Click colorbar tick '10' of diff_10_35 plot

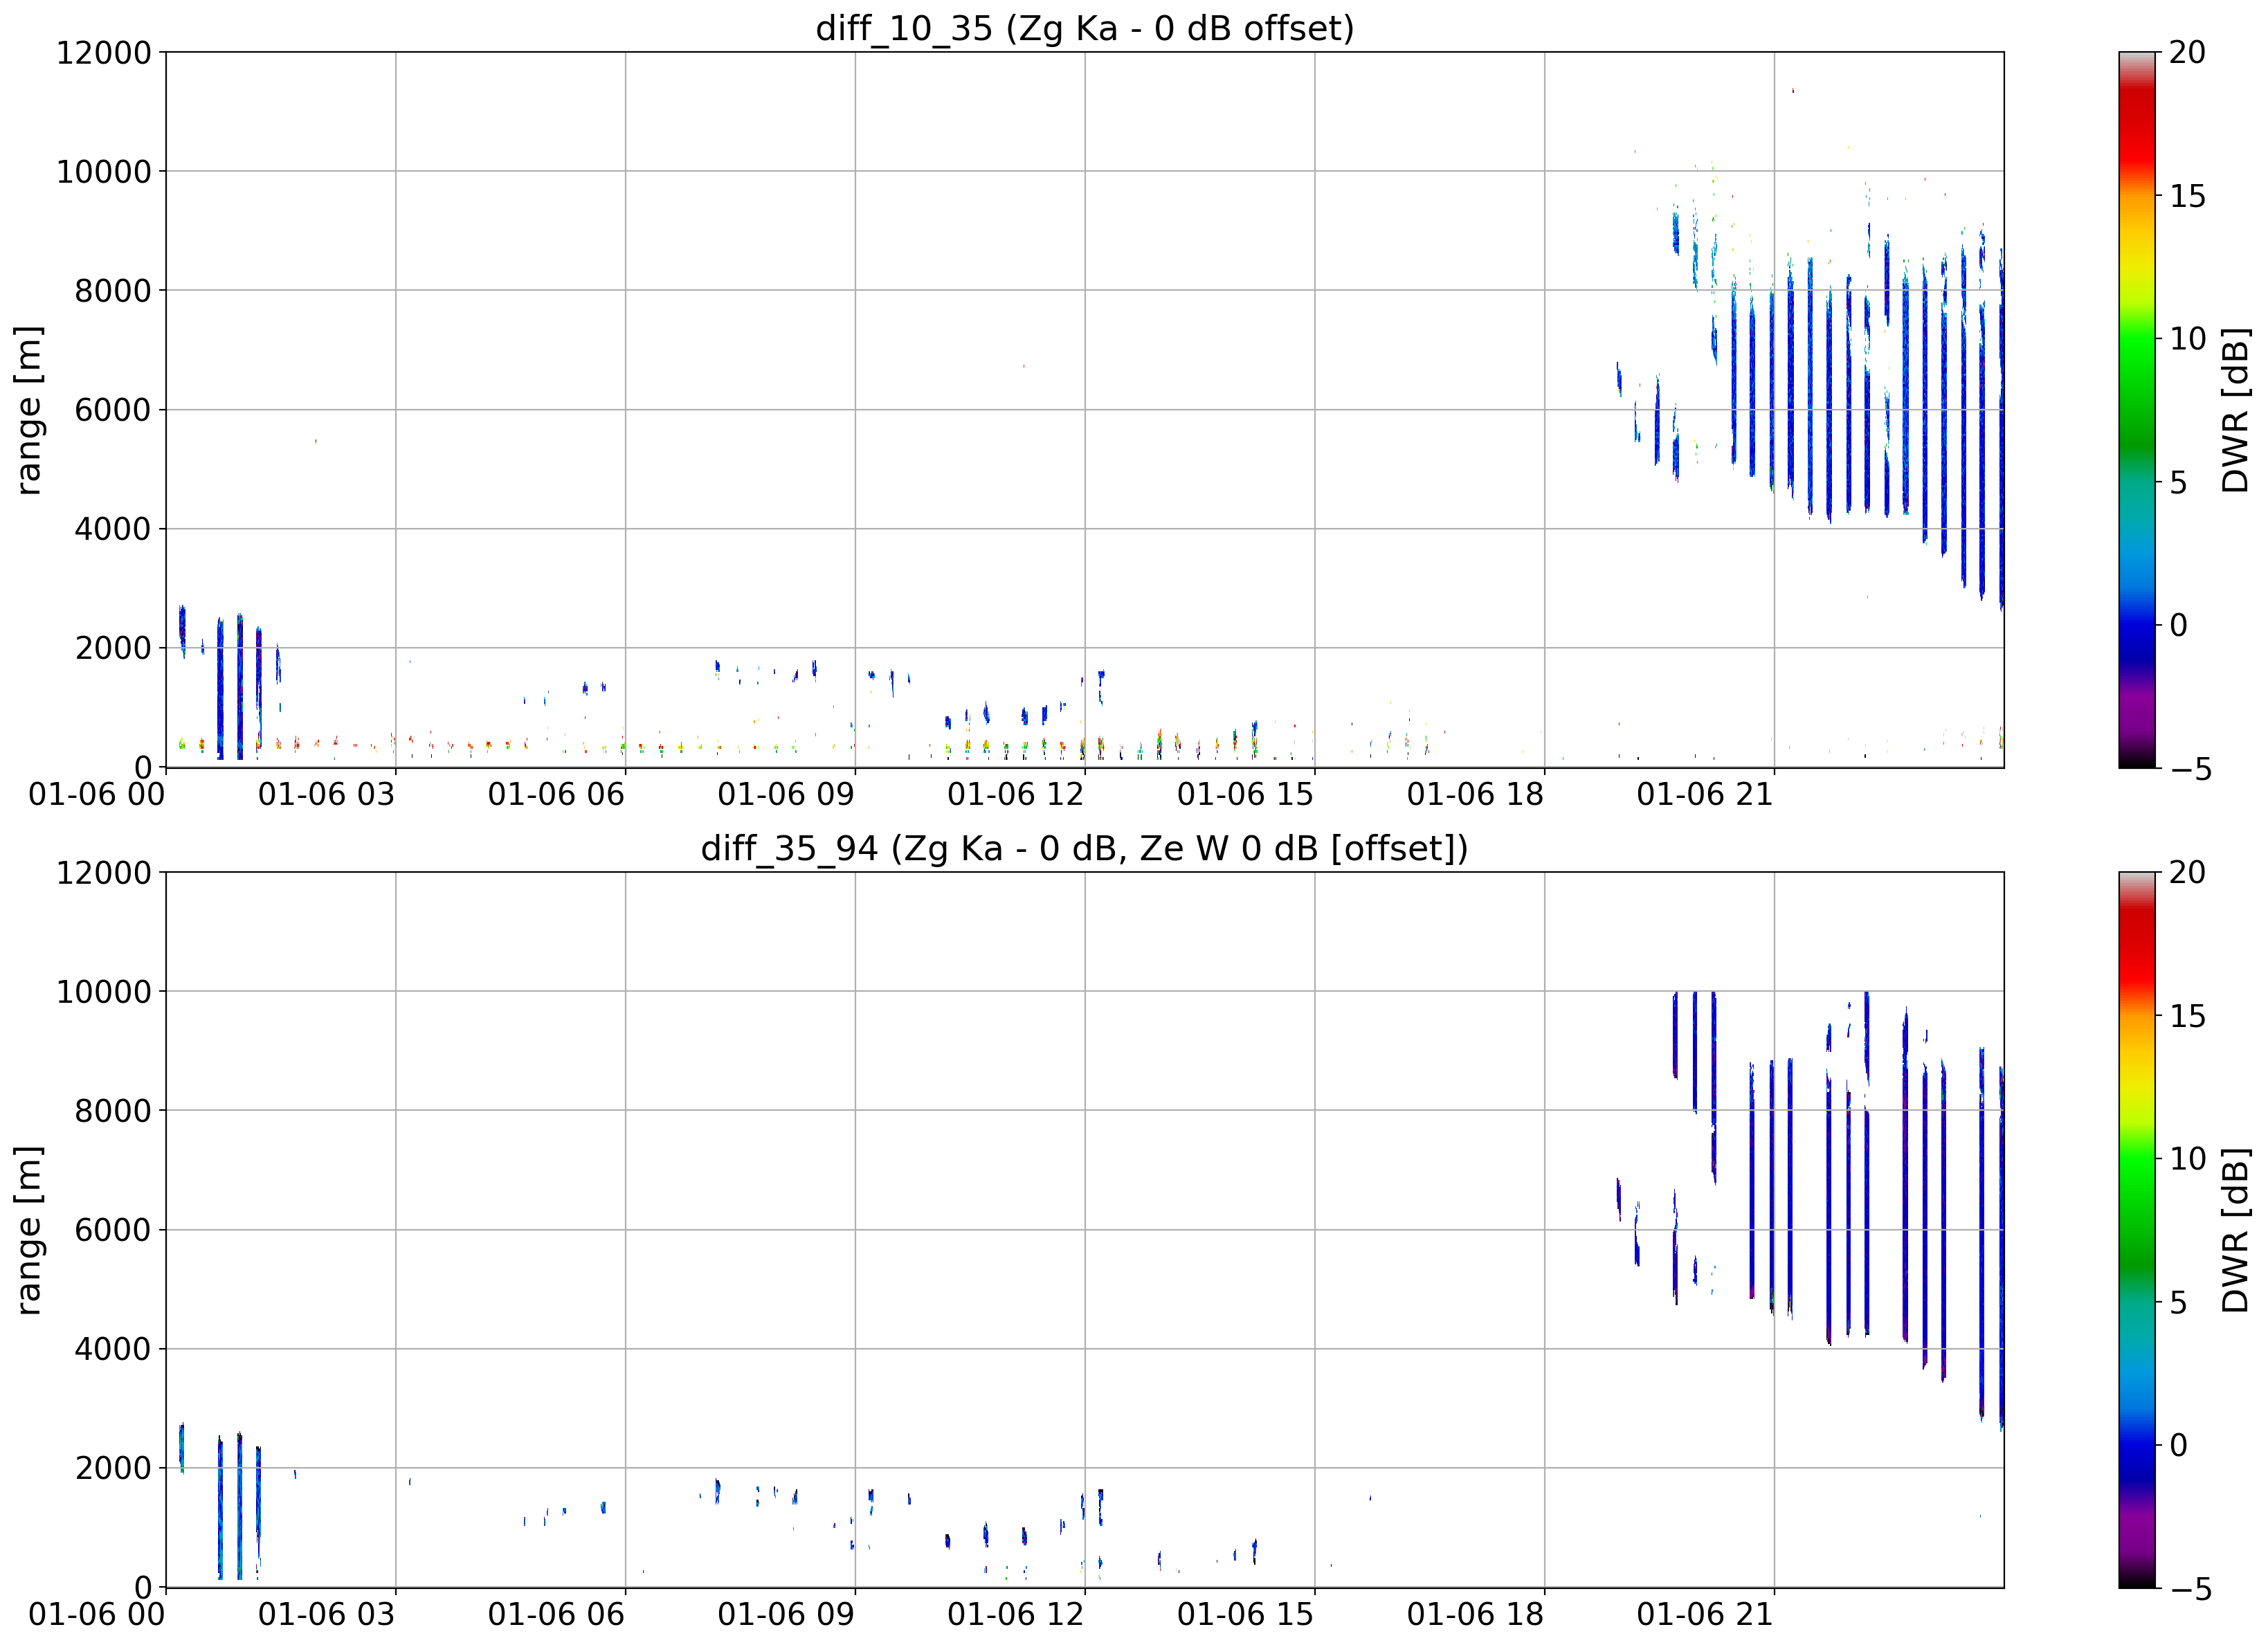point(2188,339)
